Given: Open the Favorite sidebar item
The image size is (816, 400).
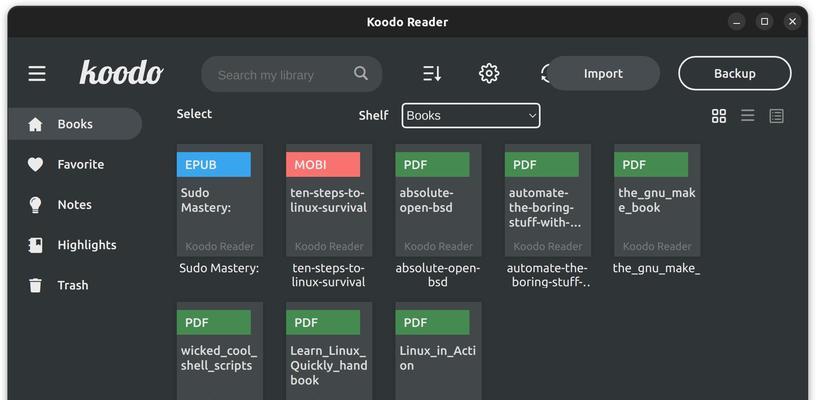Looking at the screenshot, I should [75, 164].
